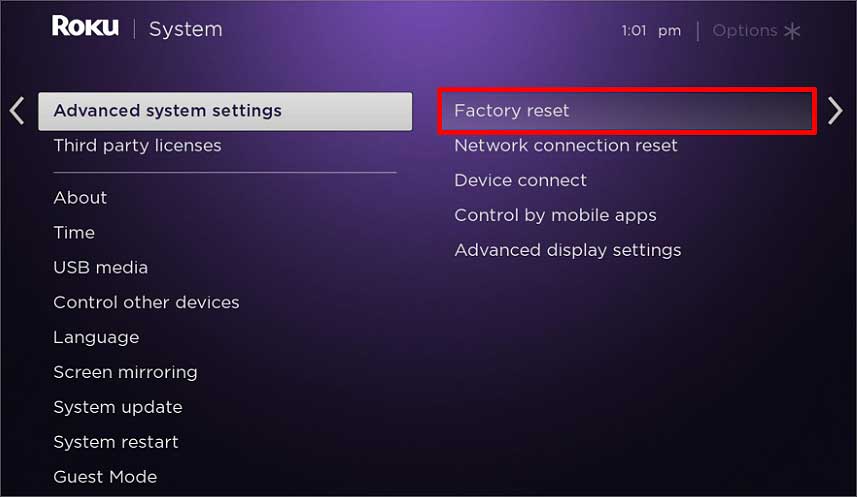
Task: Open the About menu item
Action: pyautogui.click(x=80, y=198)
